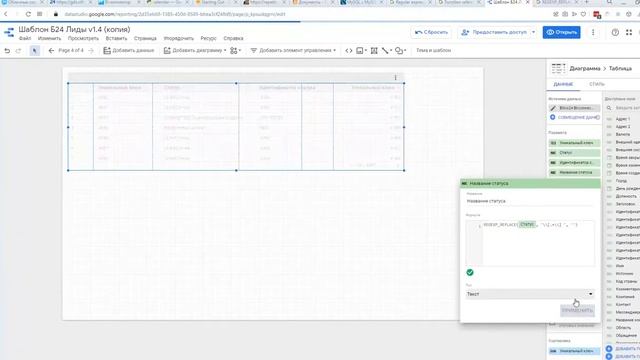Redo the last action
The image size is (640, 360).
pos(18,51)
